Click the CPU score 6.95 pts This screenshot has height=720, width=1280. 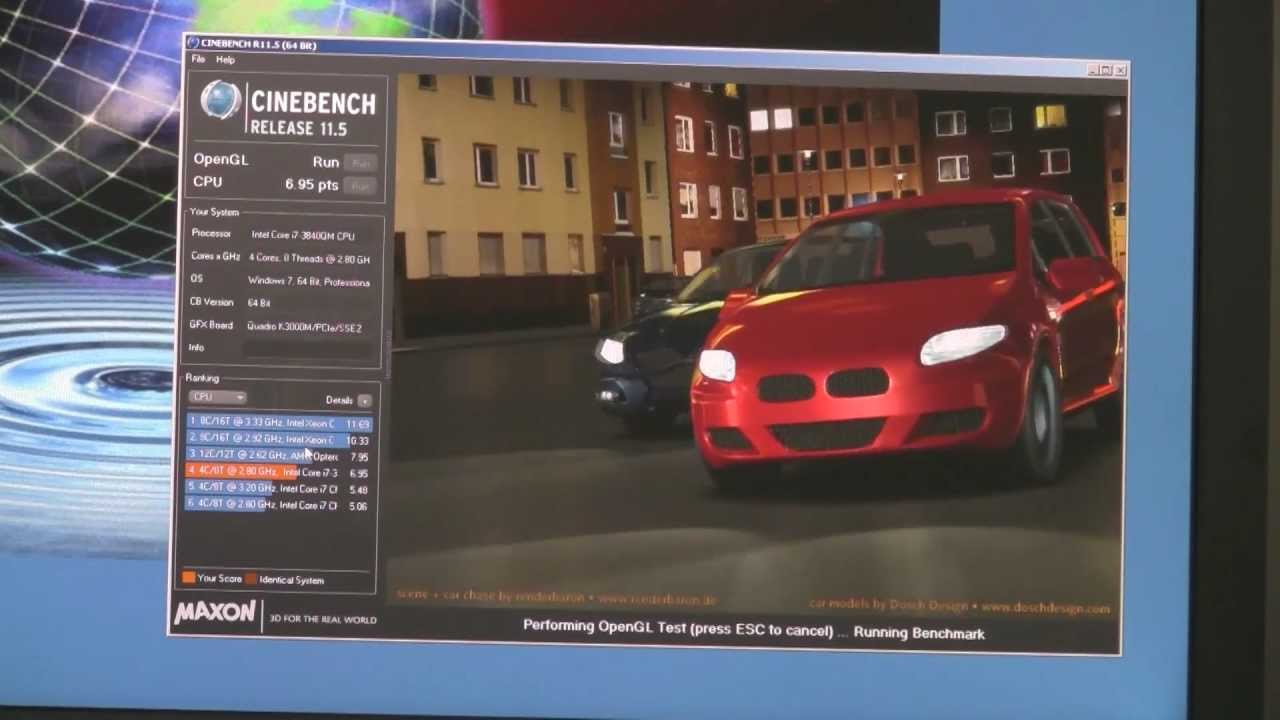click(311, 184)
